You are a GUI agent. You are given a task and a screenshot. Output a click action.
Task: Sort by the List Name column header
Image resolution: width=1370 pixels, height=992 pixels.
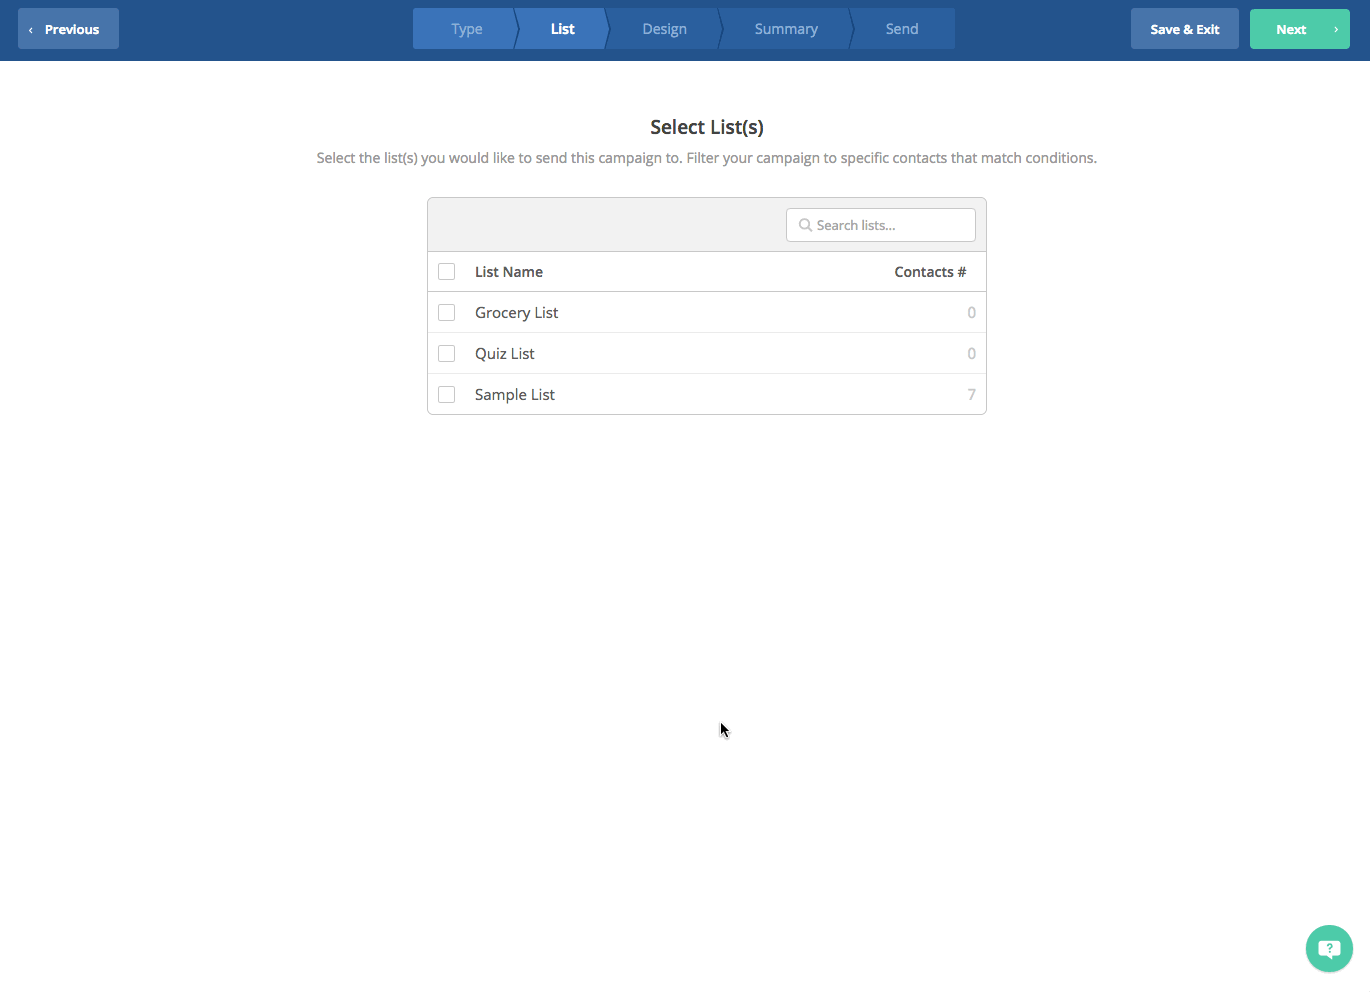click(509, 272)
